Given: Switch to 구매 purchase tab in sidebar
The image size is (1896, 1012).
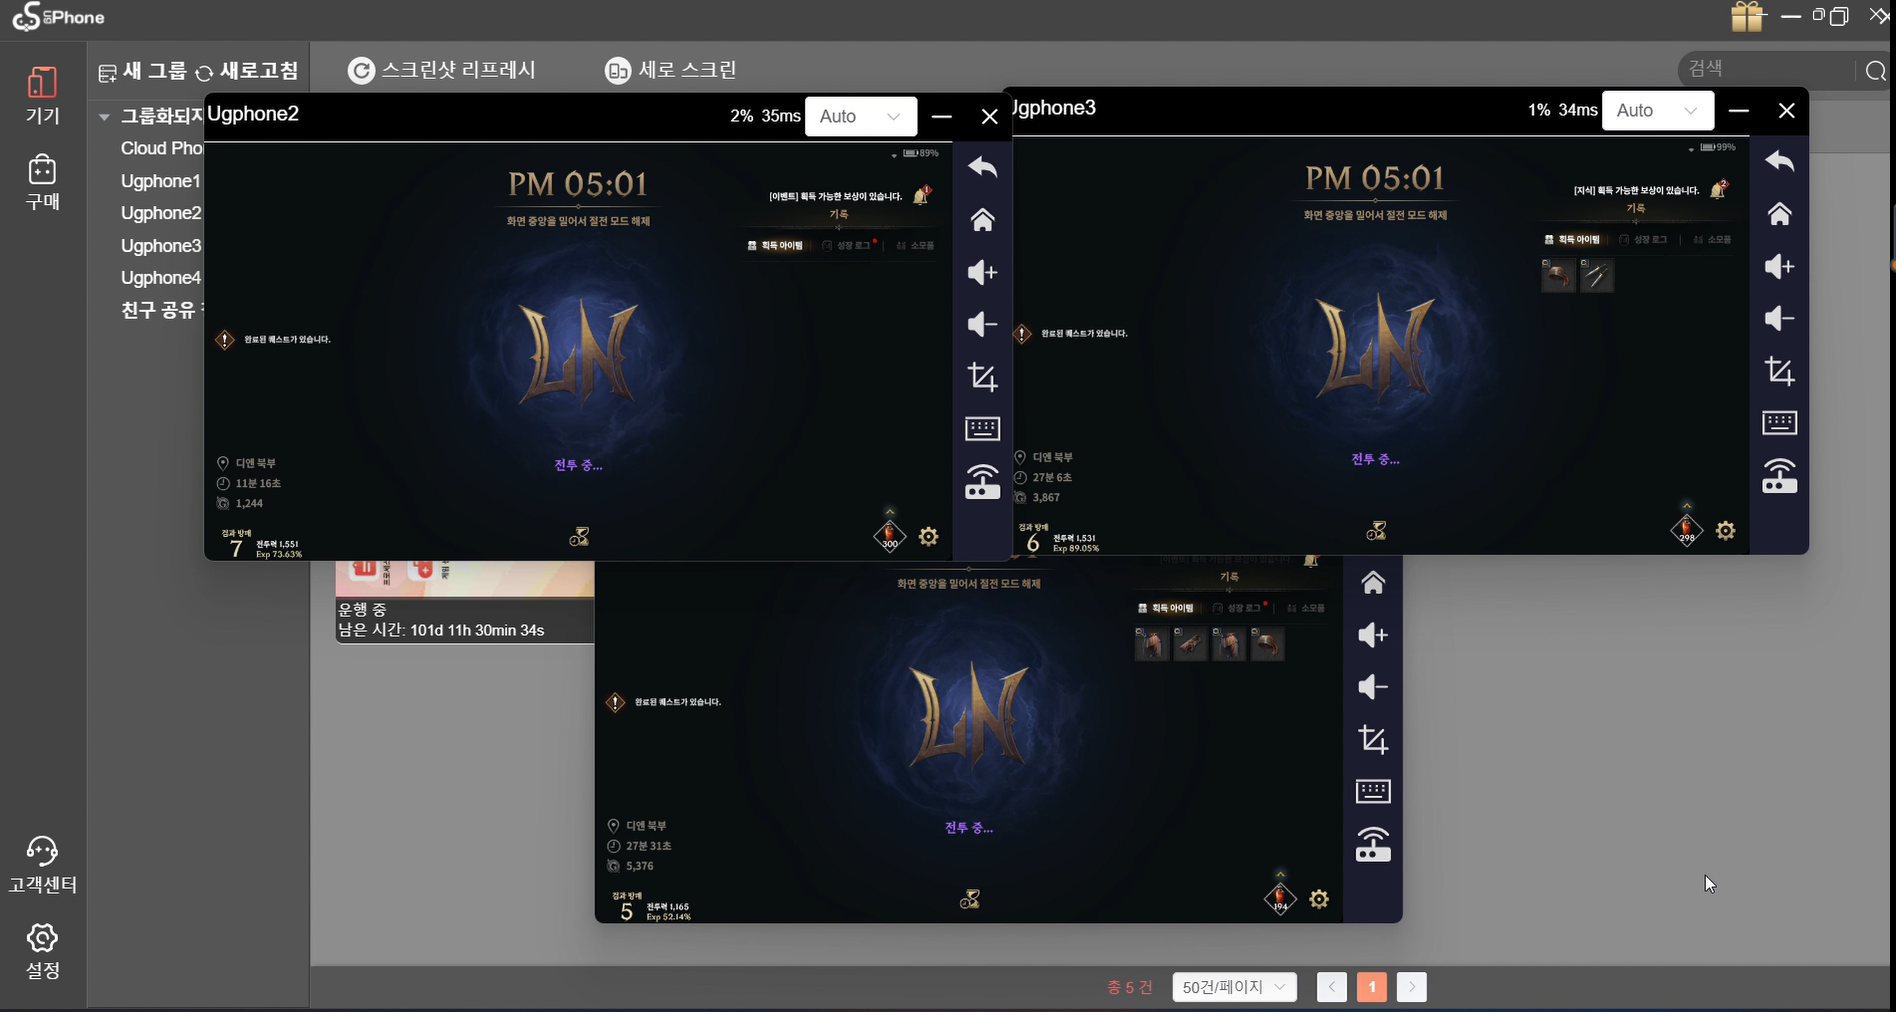Looking at the screenshot, I should coord(42,182).
